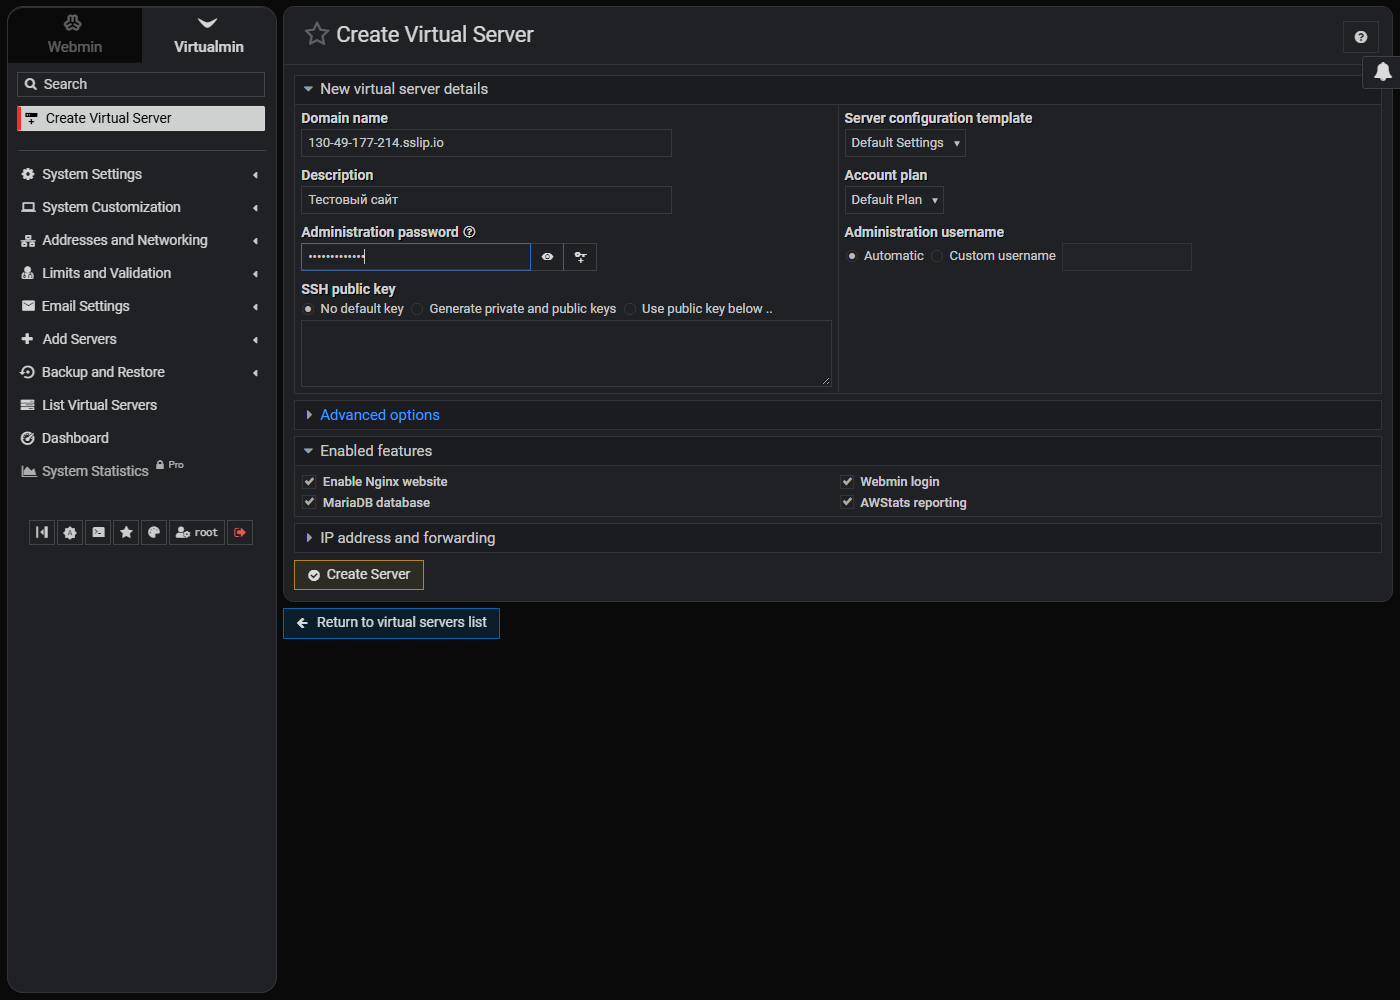Open the favorites star in sidebar toolbar
Image resolution: width=1400 pixels, height=1000 pixels.
[x=126, y=533]
